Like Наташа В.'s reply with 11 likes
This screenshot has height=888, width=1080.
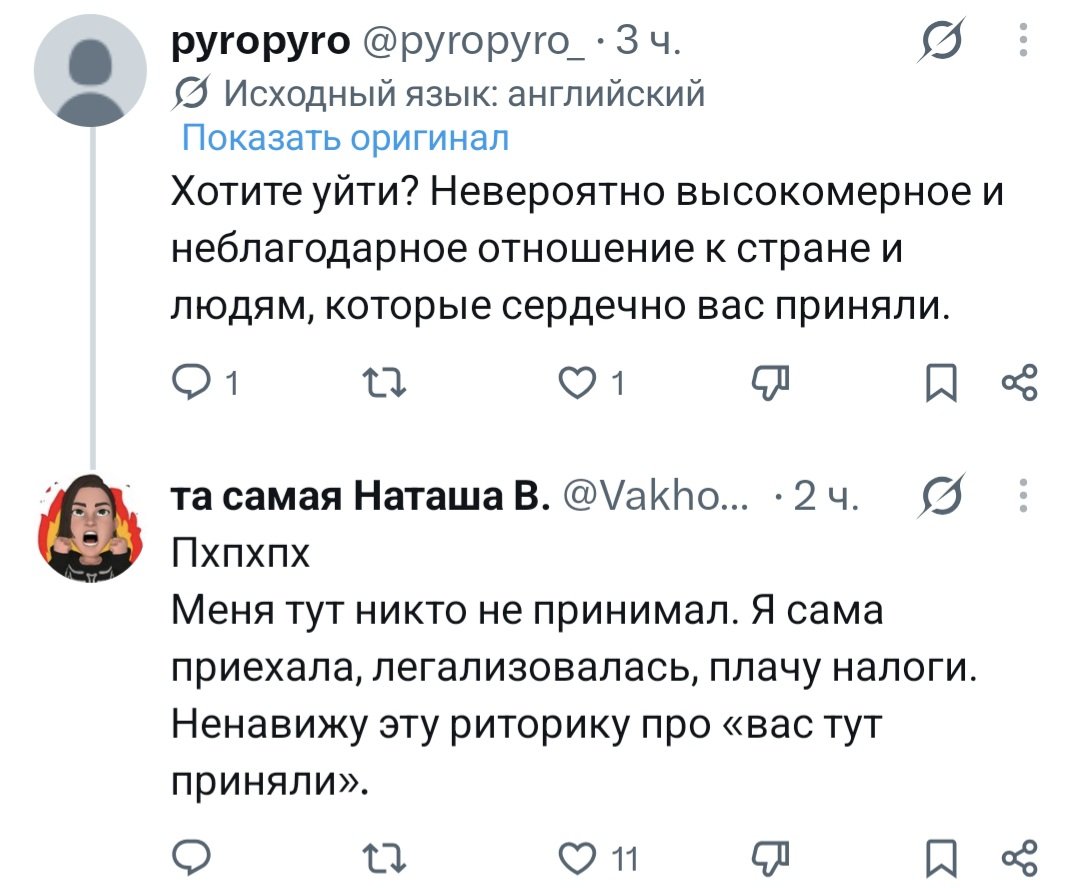577,859
